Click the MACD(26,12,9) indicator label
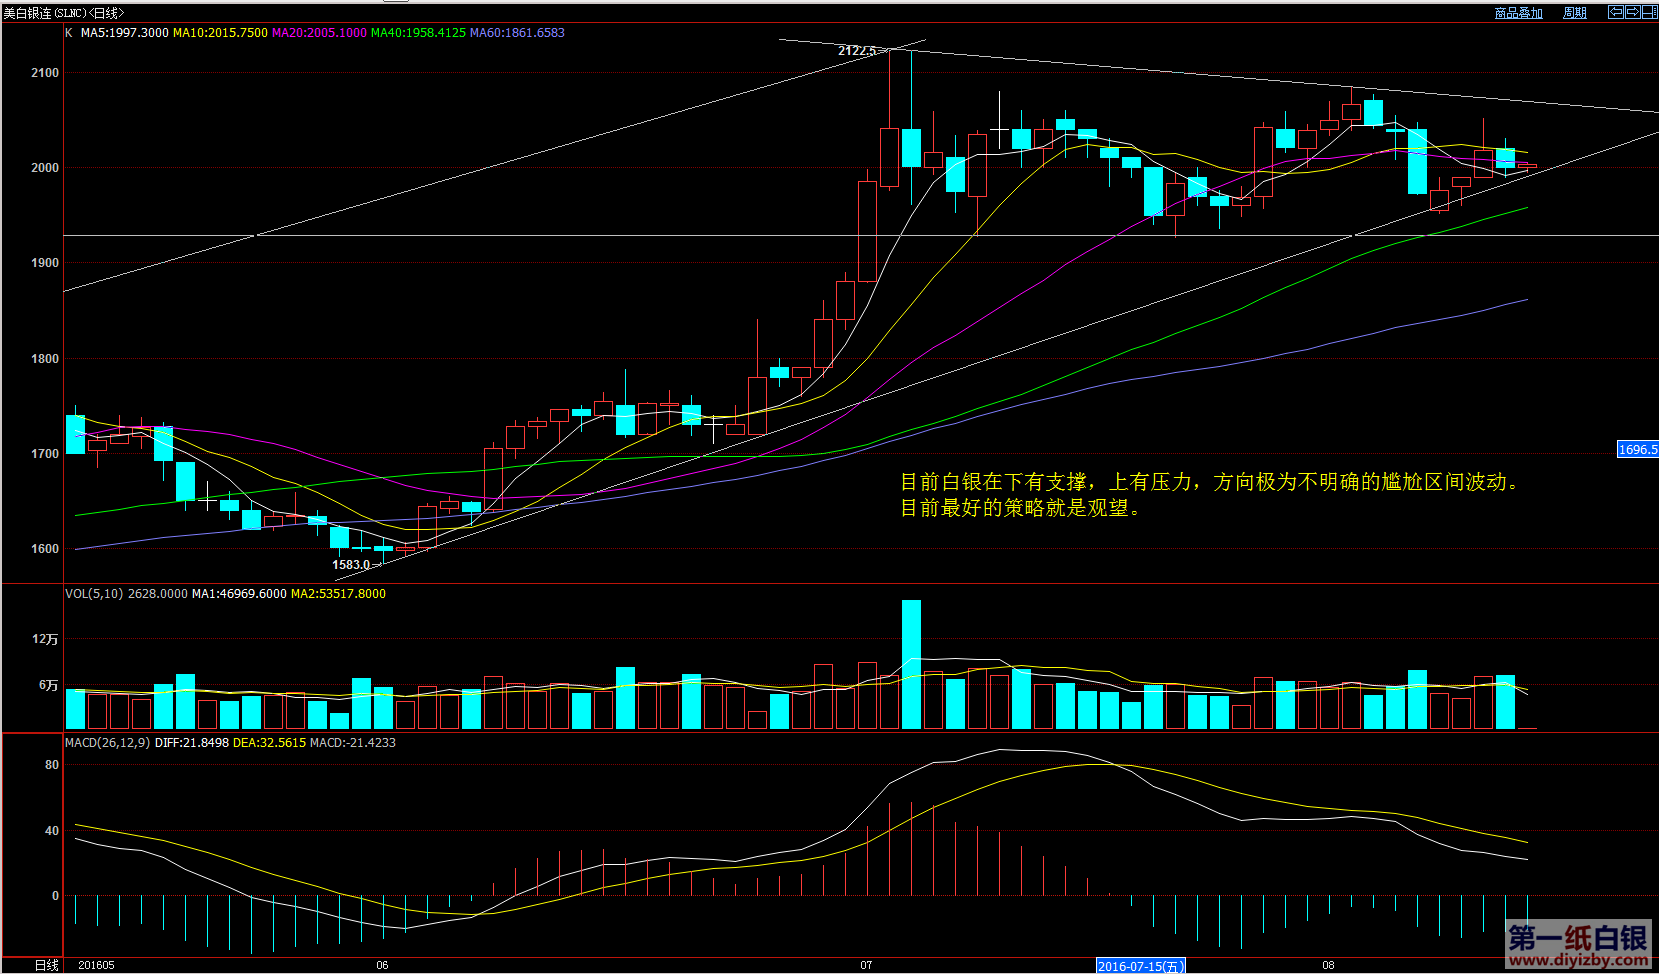 coord(107,743)
